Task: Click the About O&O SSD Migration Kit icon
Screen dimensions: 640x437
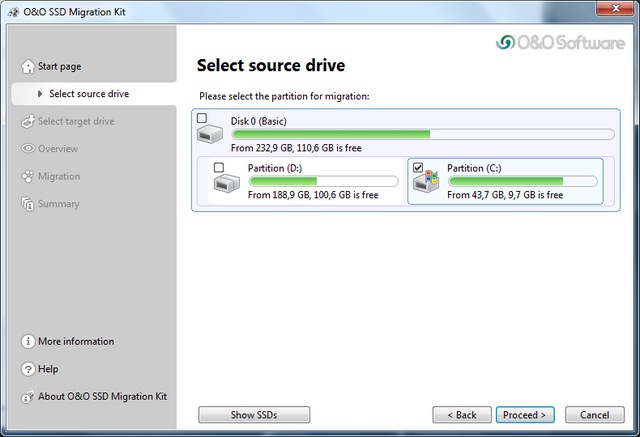Action: [x=28, y=397]
